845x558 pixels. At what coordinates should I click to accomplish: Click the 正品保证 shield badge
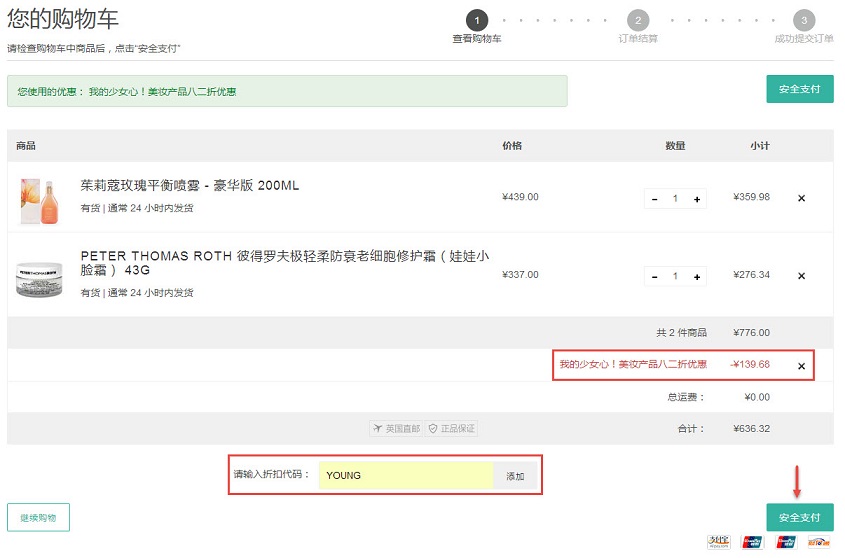coord(452,429)
